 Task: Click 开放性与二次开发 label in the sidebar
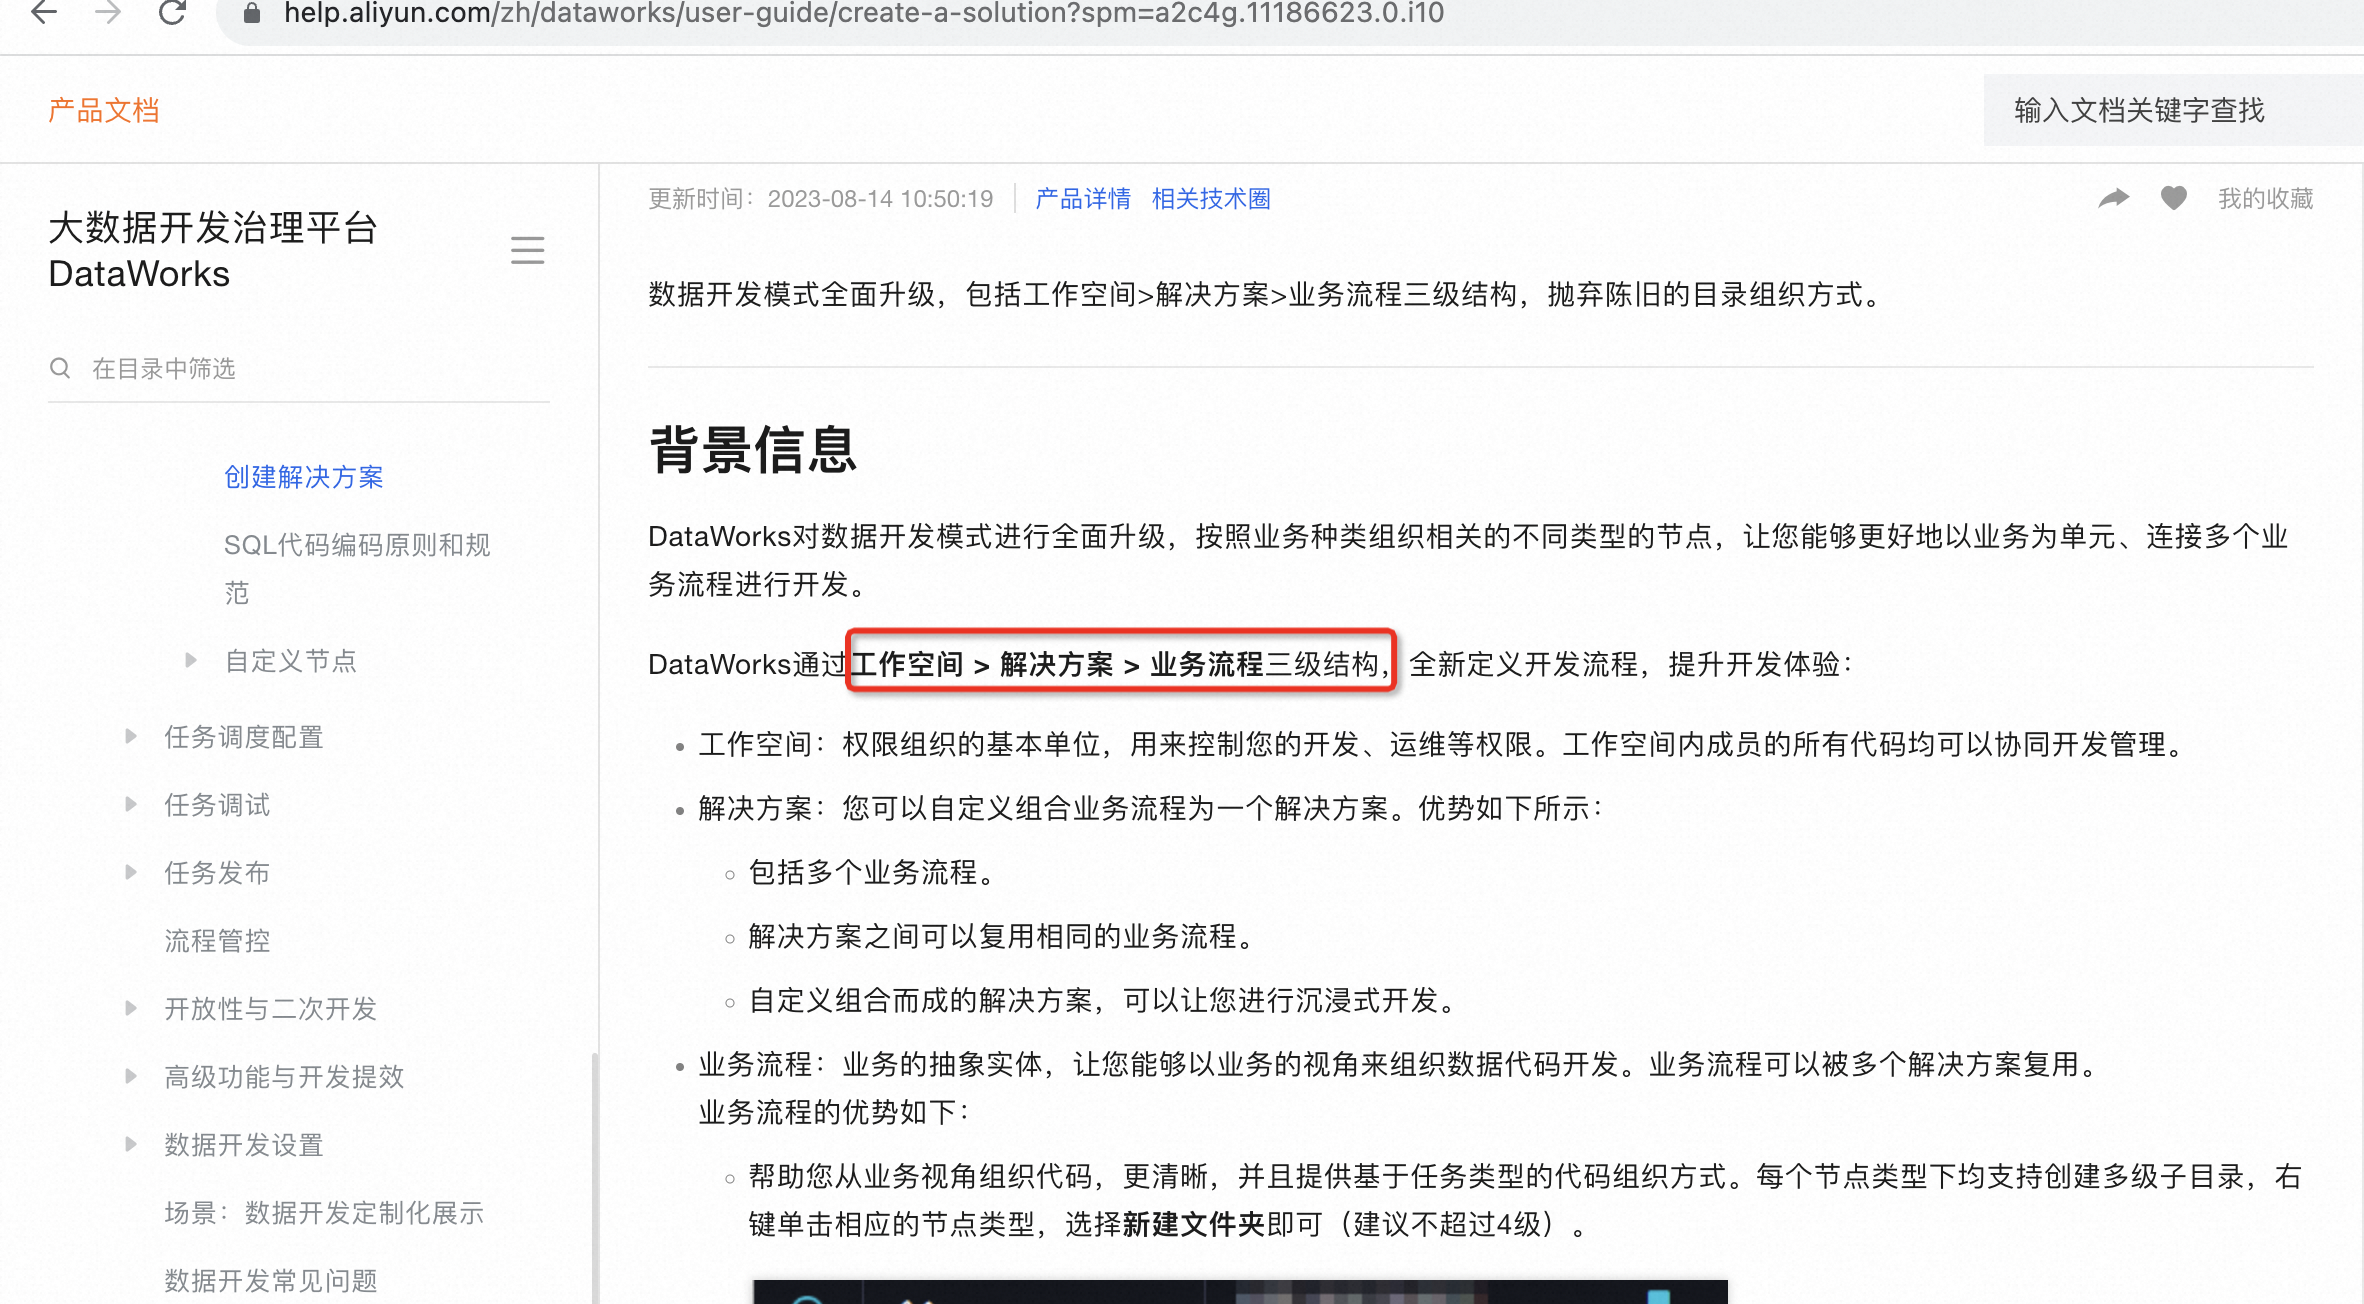click(271, 1009)
